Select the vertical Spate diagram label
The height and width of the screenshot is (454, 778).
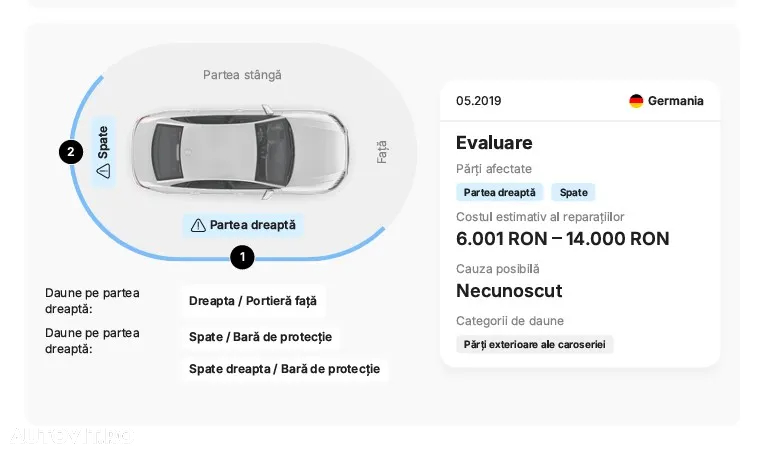[103, 152]
